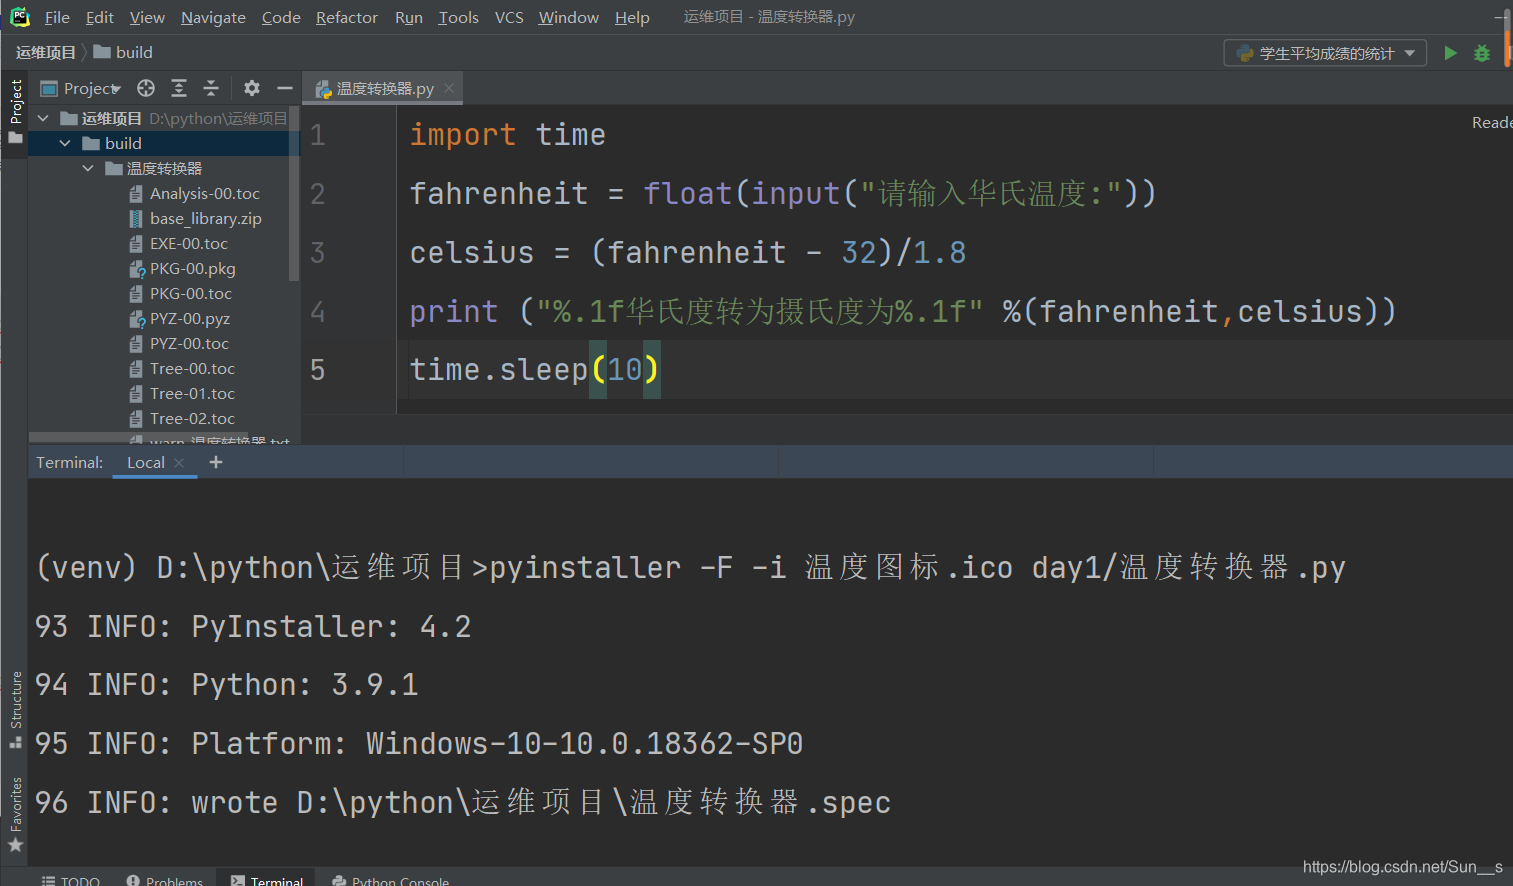Click the pyinstaller command line in terminal
The width and height of the screenshot is (1513, 886).
(690, 567)
